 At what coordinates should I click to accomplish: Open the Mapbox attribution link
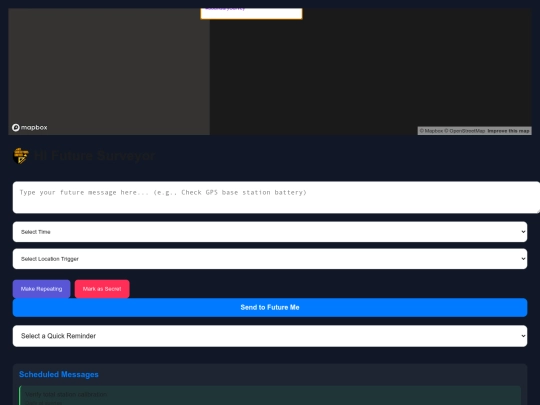[431, 131]
